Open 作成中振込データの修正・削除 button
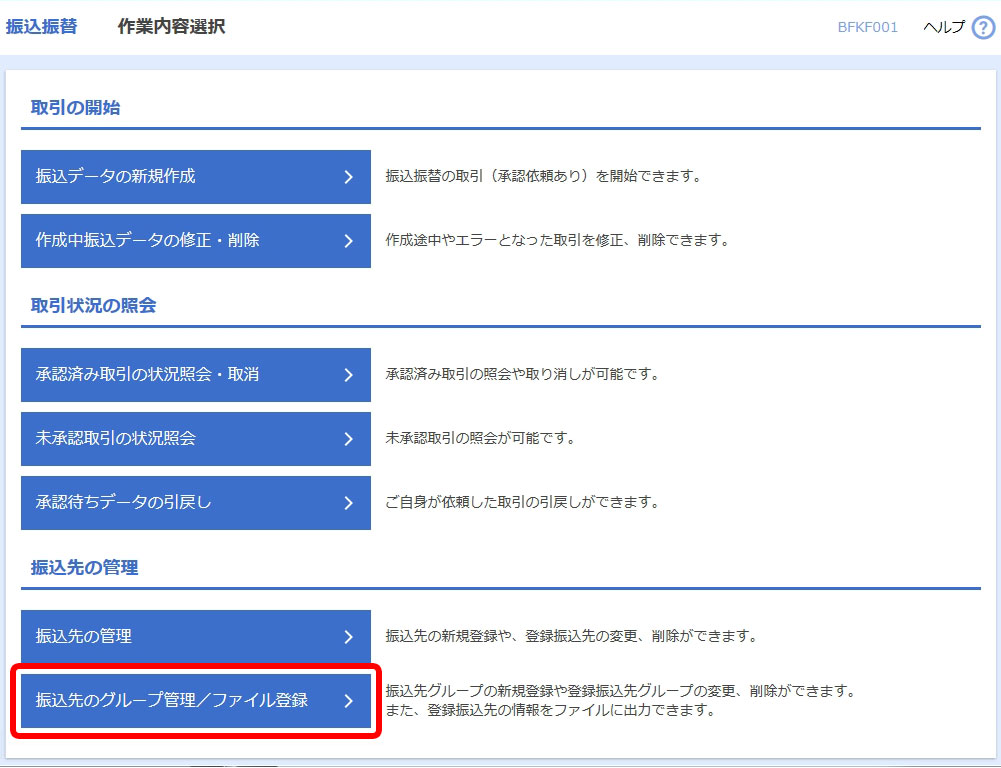 pos(196,241)
